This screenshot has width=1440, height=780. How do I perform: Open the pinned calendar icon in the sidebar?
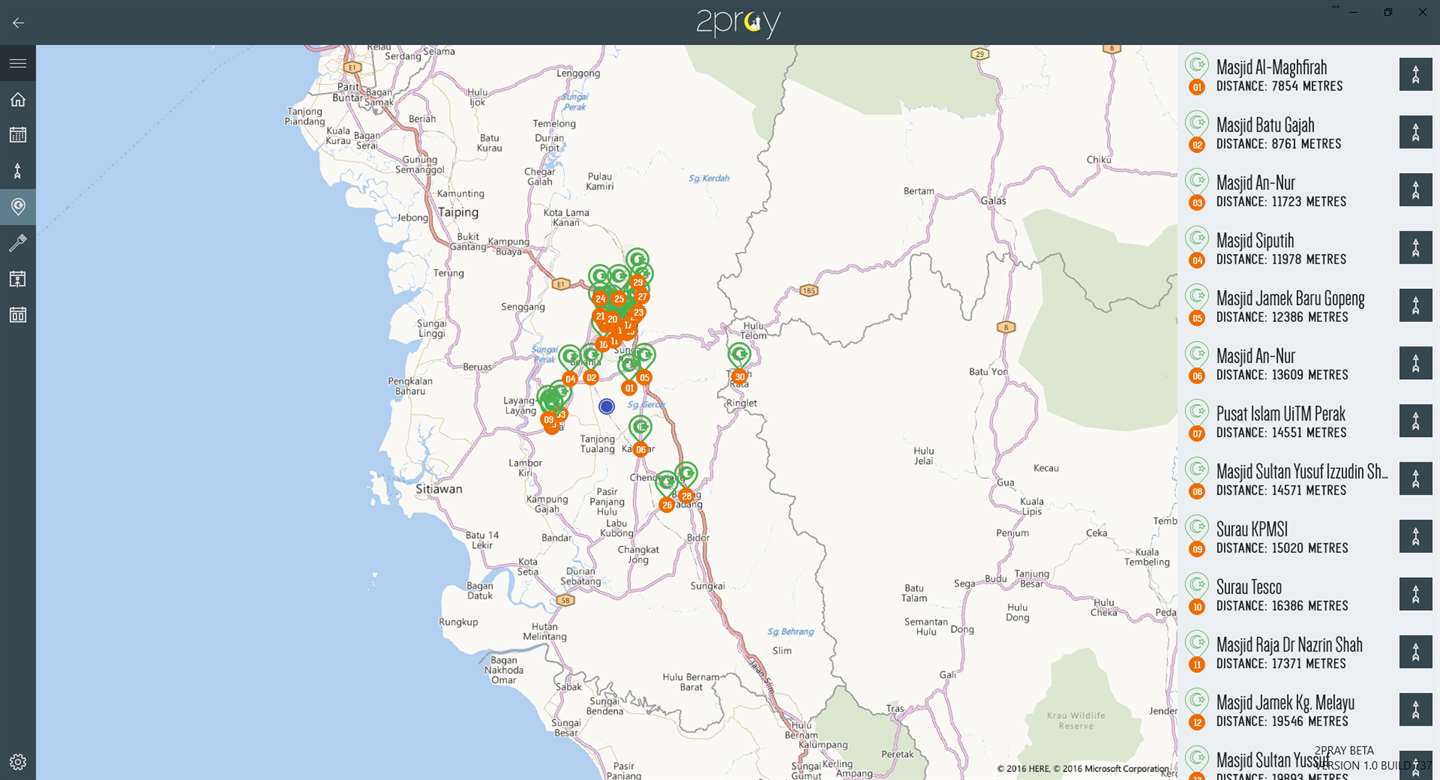[18, 279]
